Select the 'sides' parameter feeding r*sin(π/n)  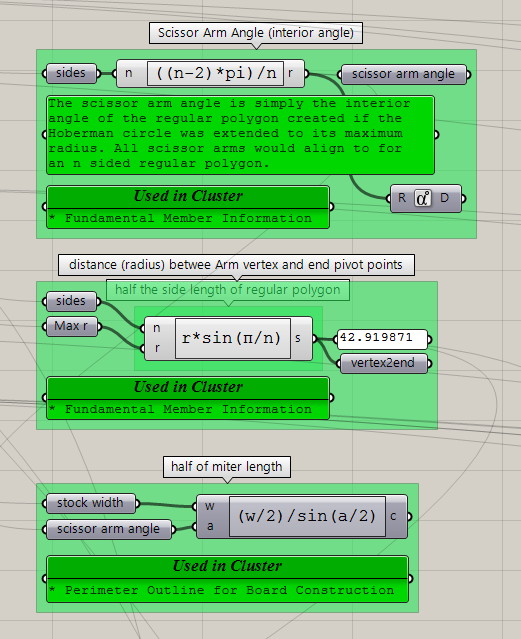[71, 301]
